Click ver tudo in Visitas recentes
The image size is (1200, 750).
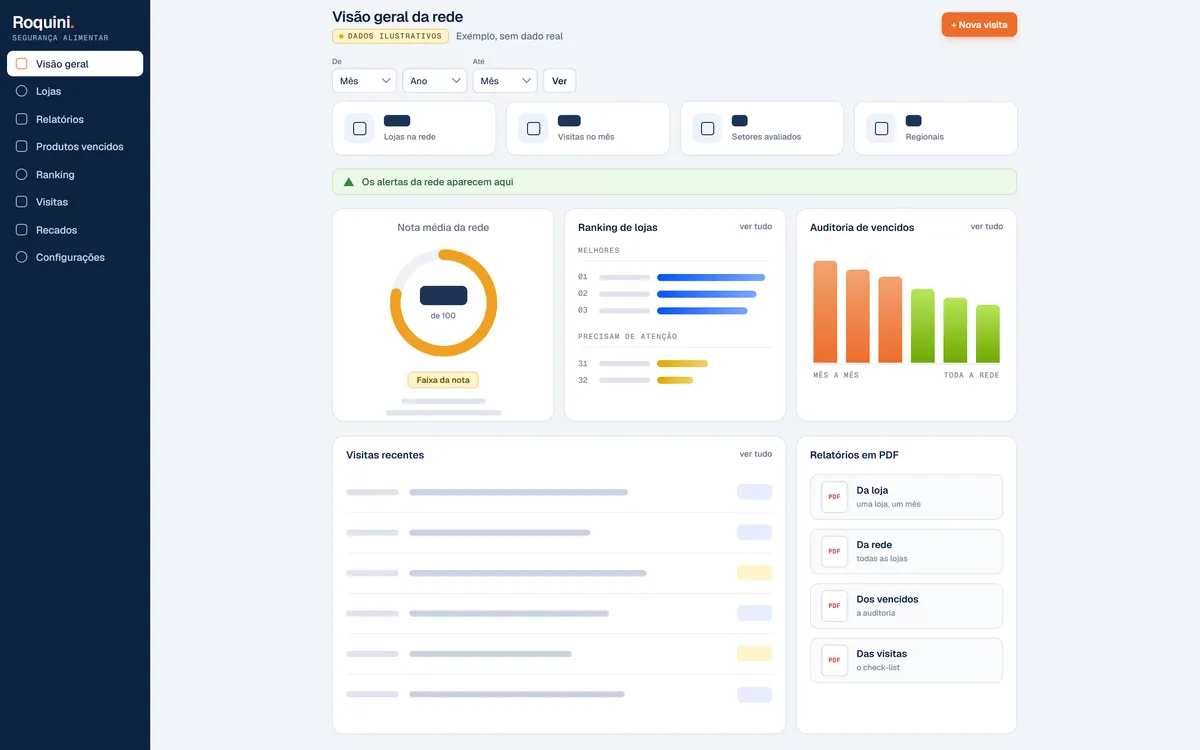pos(756,454)
